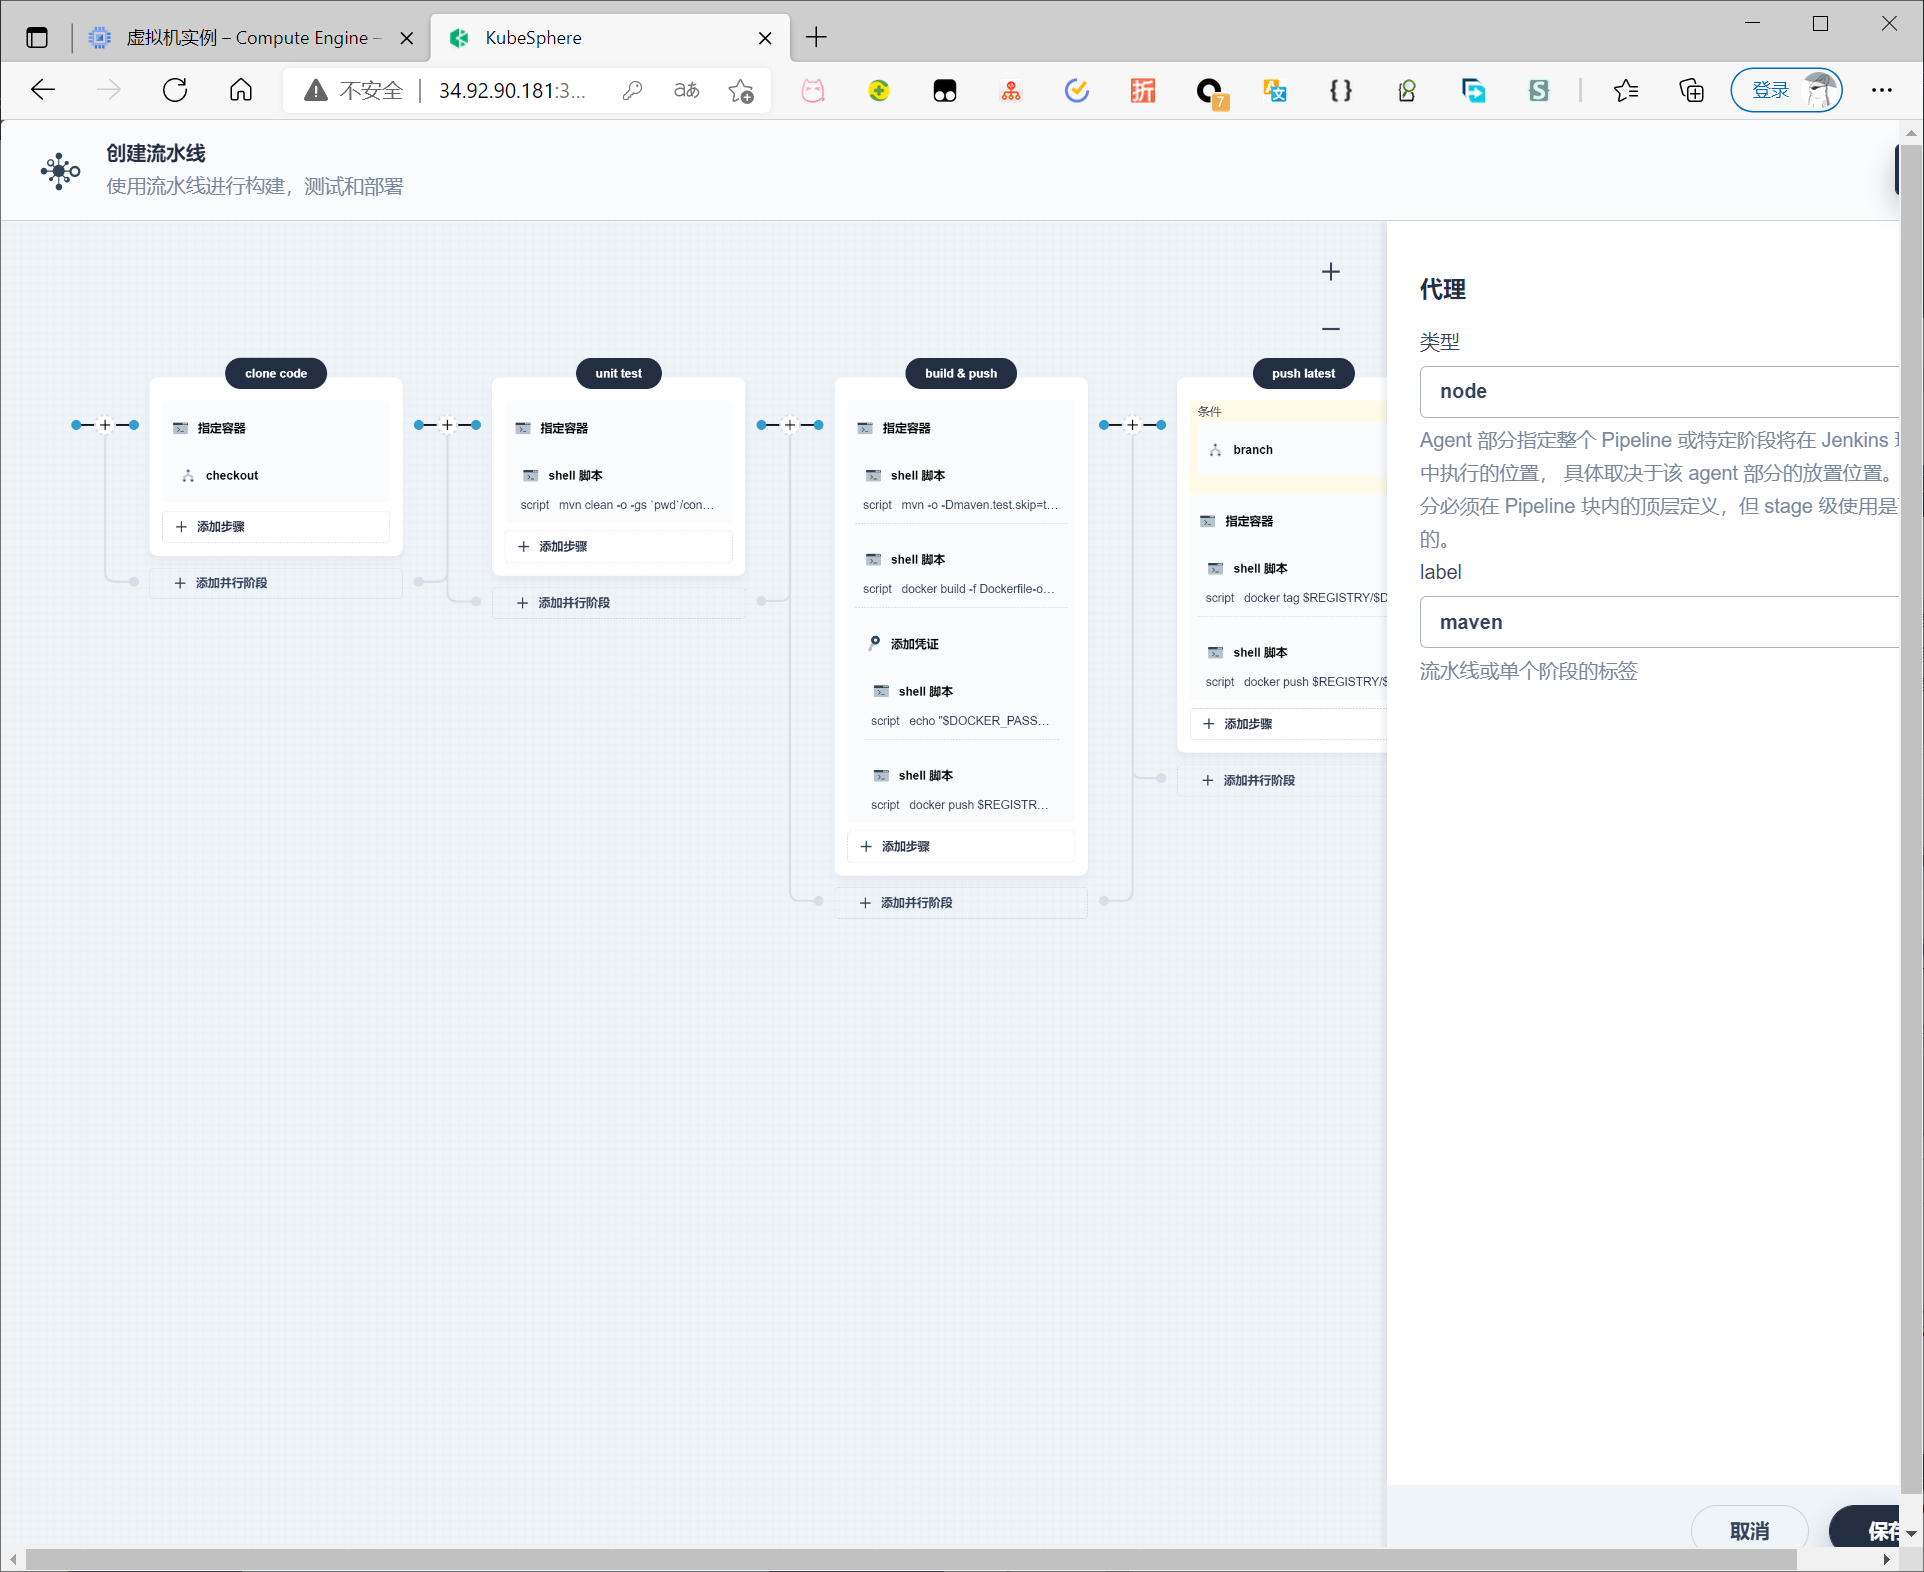Click the canvas zoom-in plus icon

pyautogui.click(x=1330, y=272)
